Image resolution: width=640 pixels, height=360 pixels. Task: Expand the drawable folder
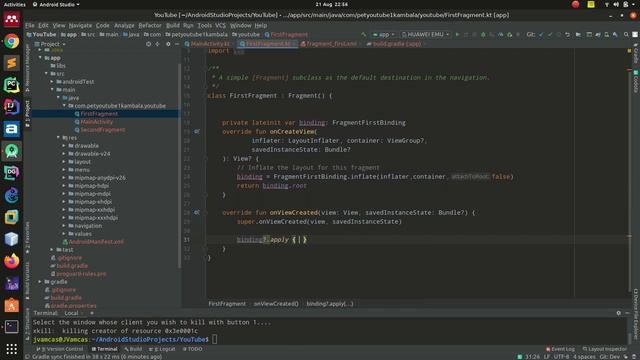(x=64, y=146)
